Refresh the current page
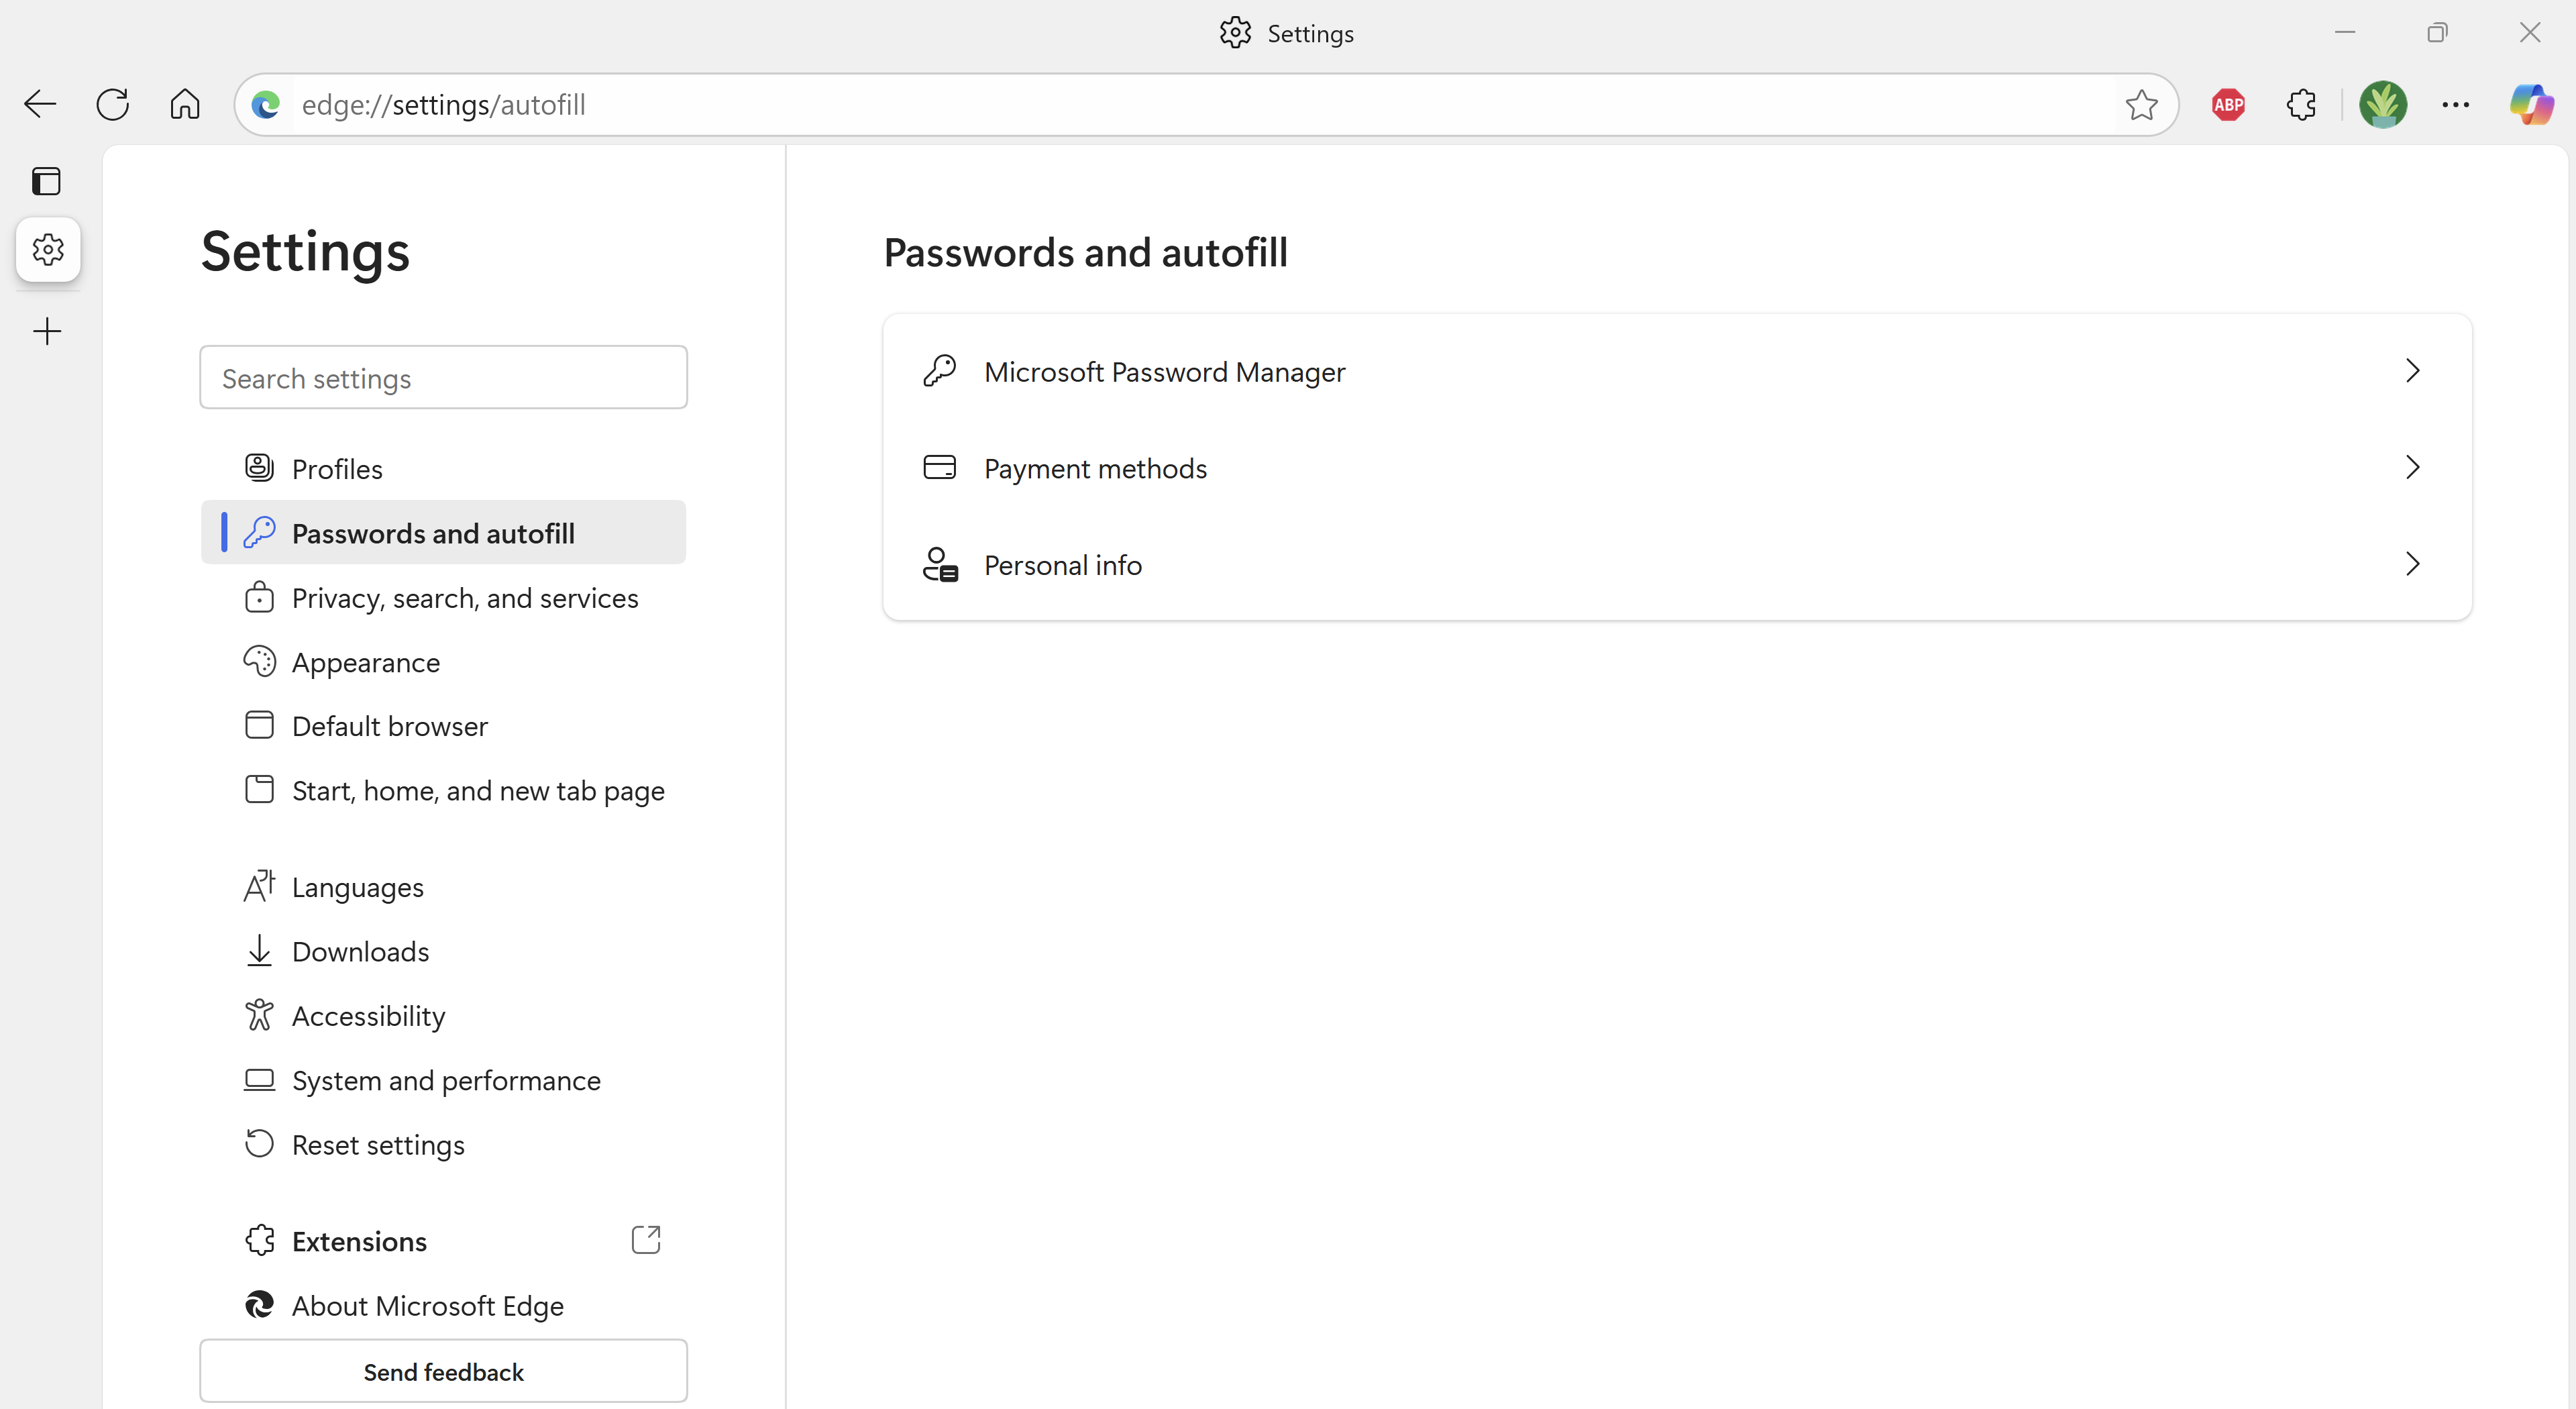This screenshot has width=2576, height=1409. pyautogui.click(x=112, y=104)
